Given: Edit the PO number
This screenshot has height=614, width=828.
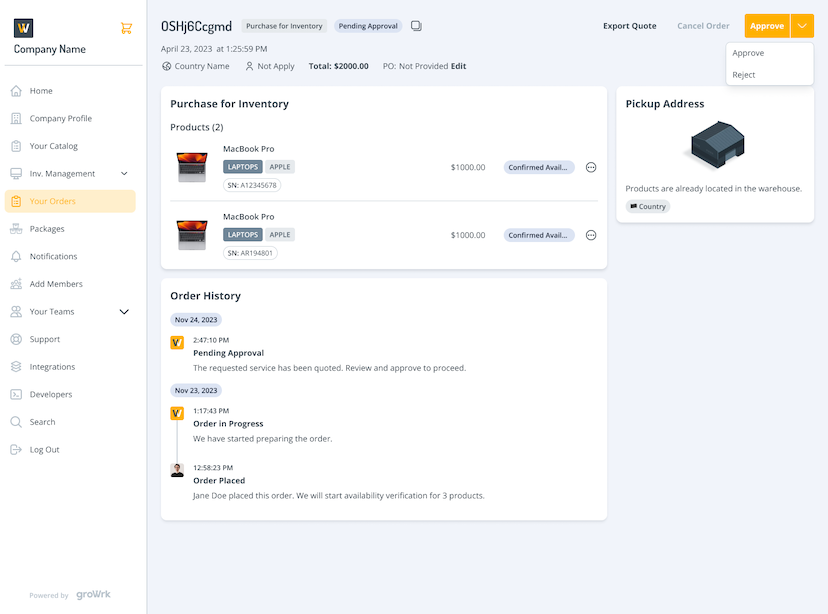Looking at the screenshot, I should click(x=458, y=66).
